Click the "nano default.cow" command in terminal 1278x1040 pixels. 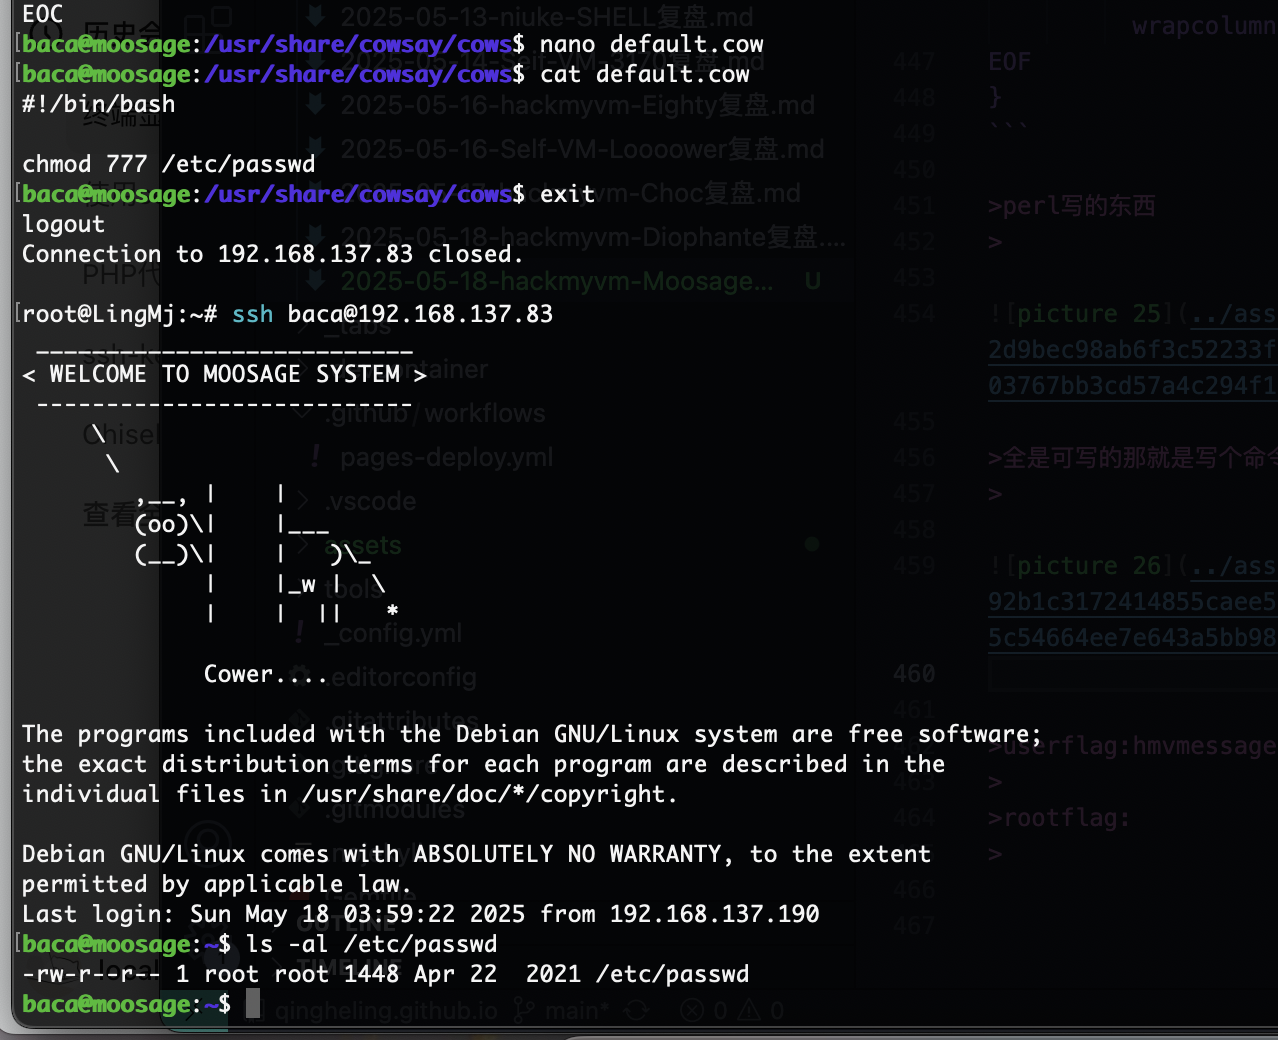651,44
